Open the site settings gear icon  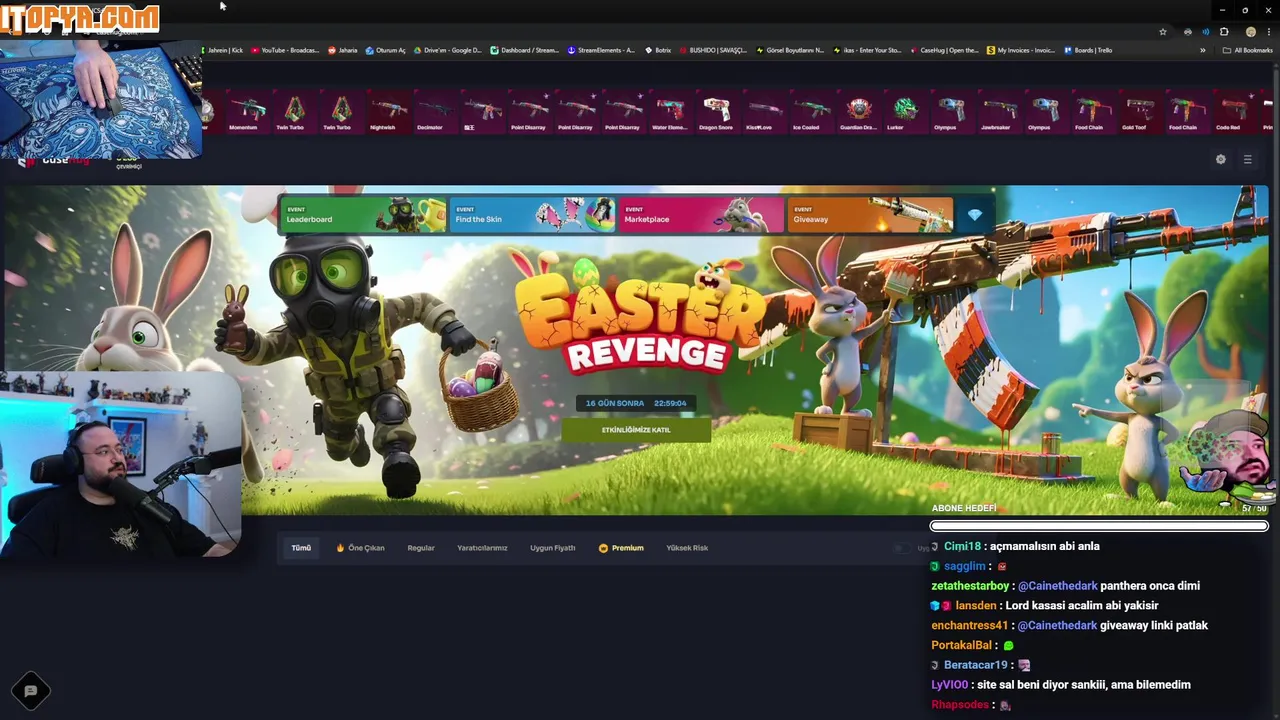1220,159
